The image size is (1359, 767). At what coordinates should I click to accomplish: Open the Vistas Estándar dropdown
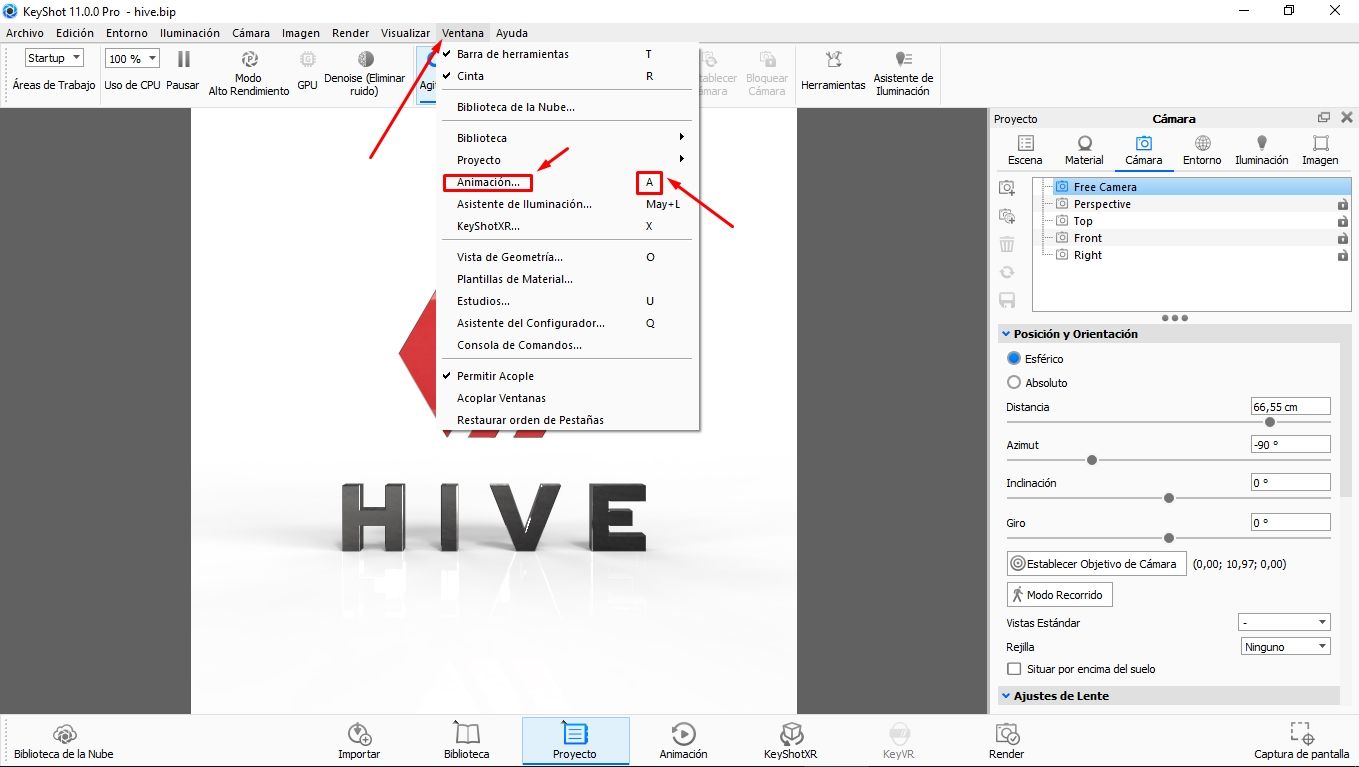(x=1284, y=622)
